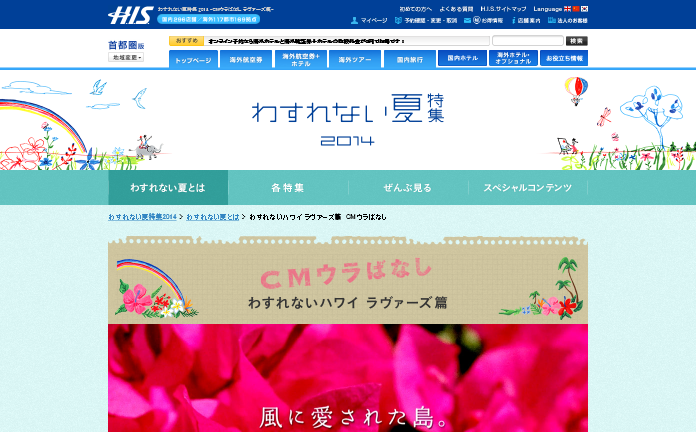The image size is (696, 432).
Task: Click the 首都圏版 region label
Action: click(x=126, y=45)
